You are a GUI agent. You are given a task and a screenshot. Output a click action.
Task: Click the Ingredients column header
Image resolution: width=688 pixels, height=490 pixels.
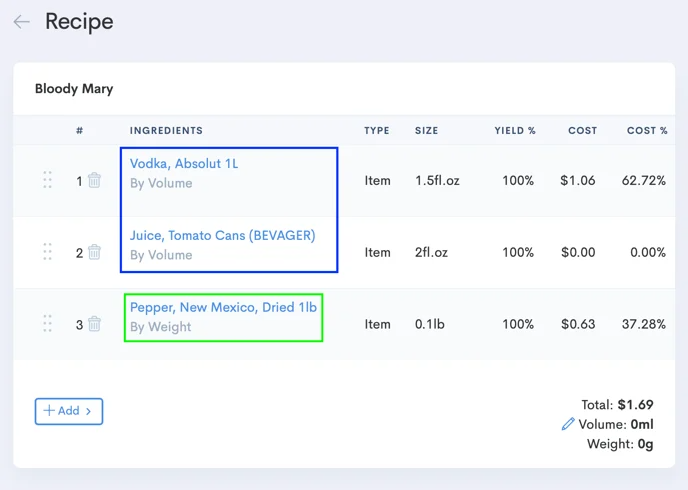[166, 131]
